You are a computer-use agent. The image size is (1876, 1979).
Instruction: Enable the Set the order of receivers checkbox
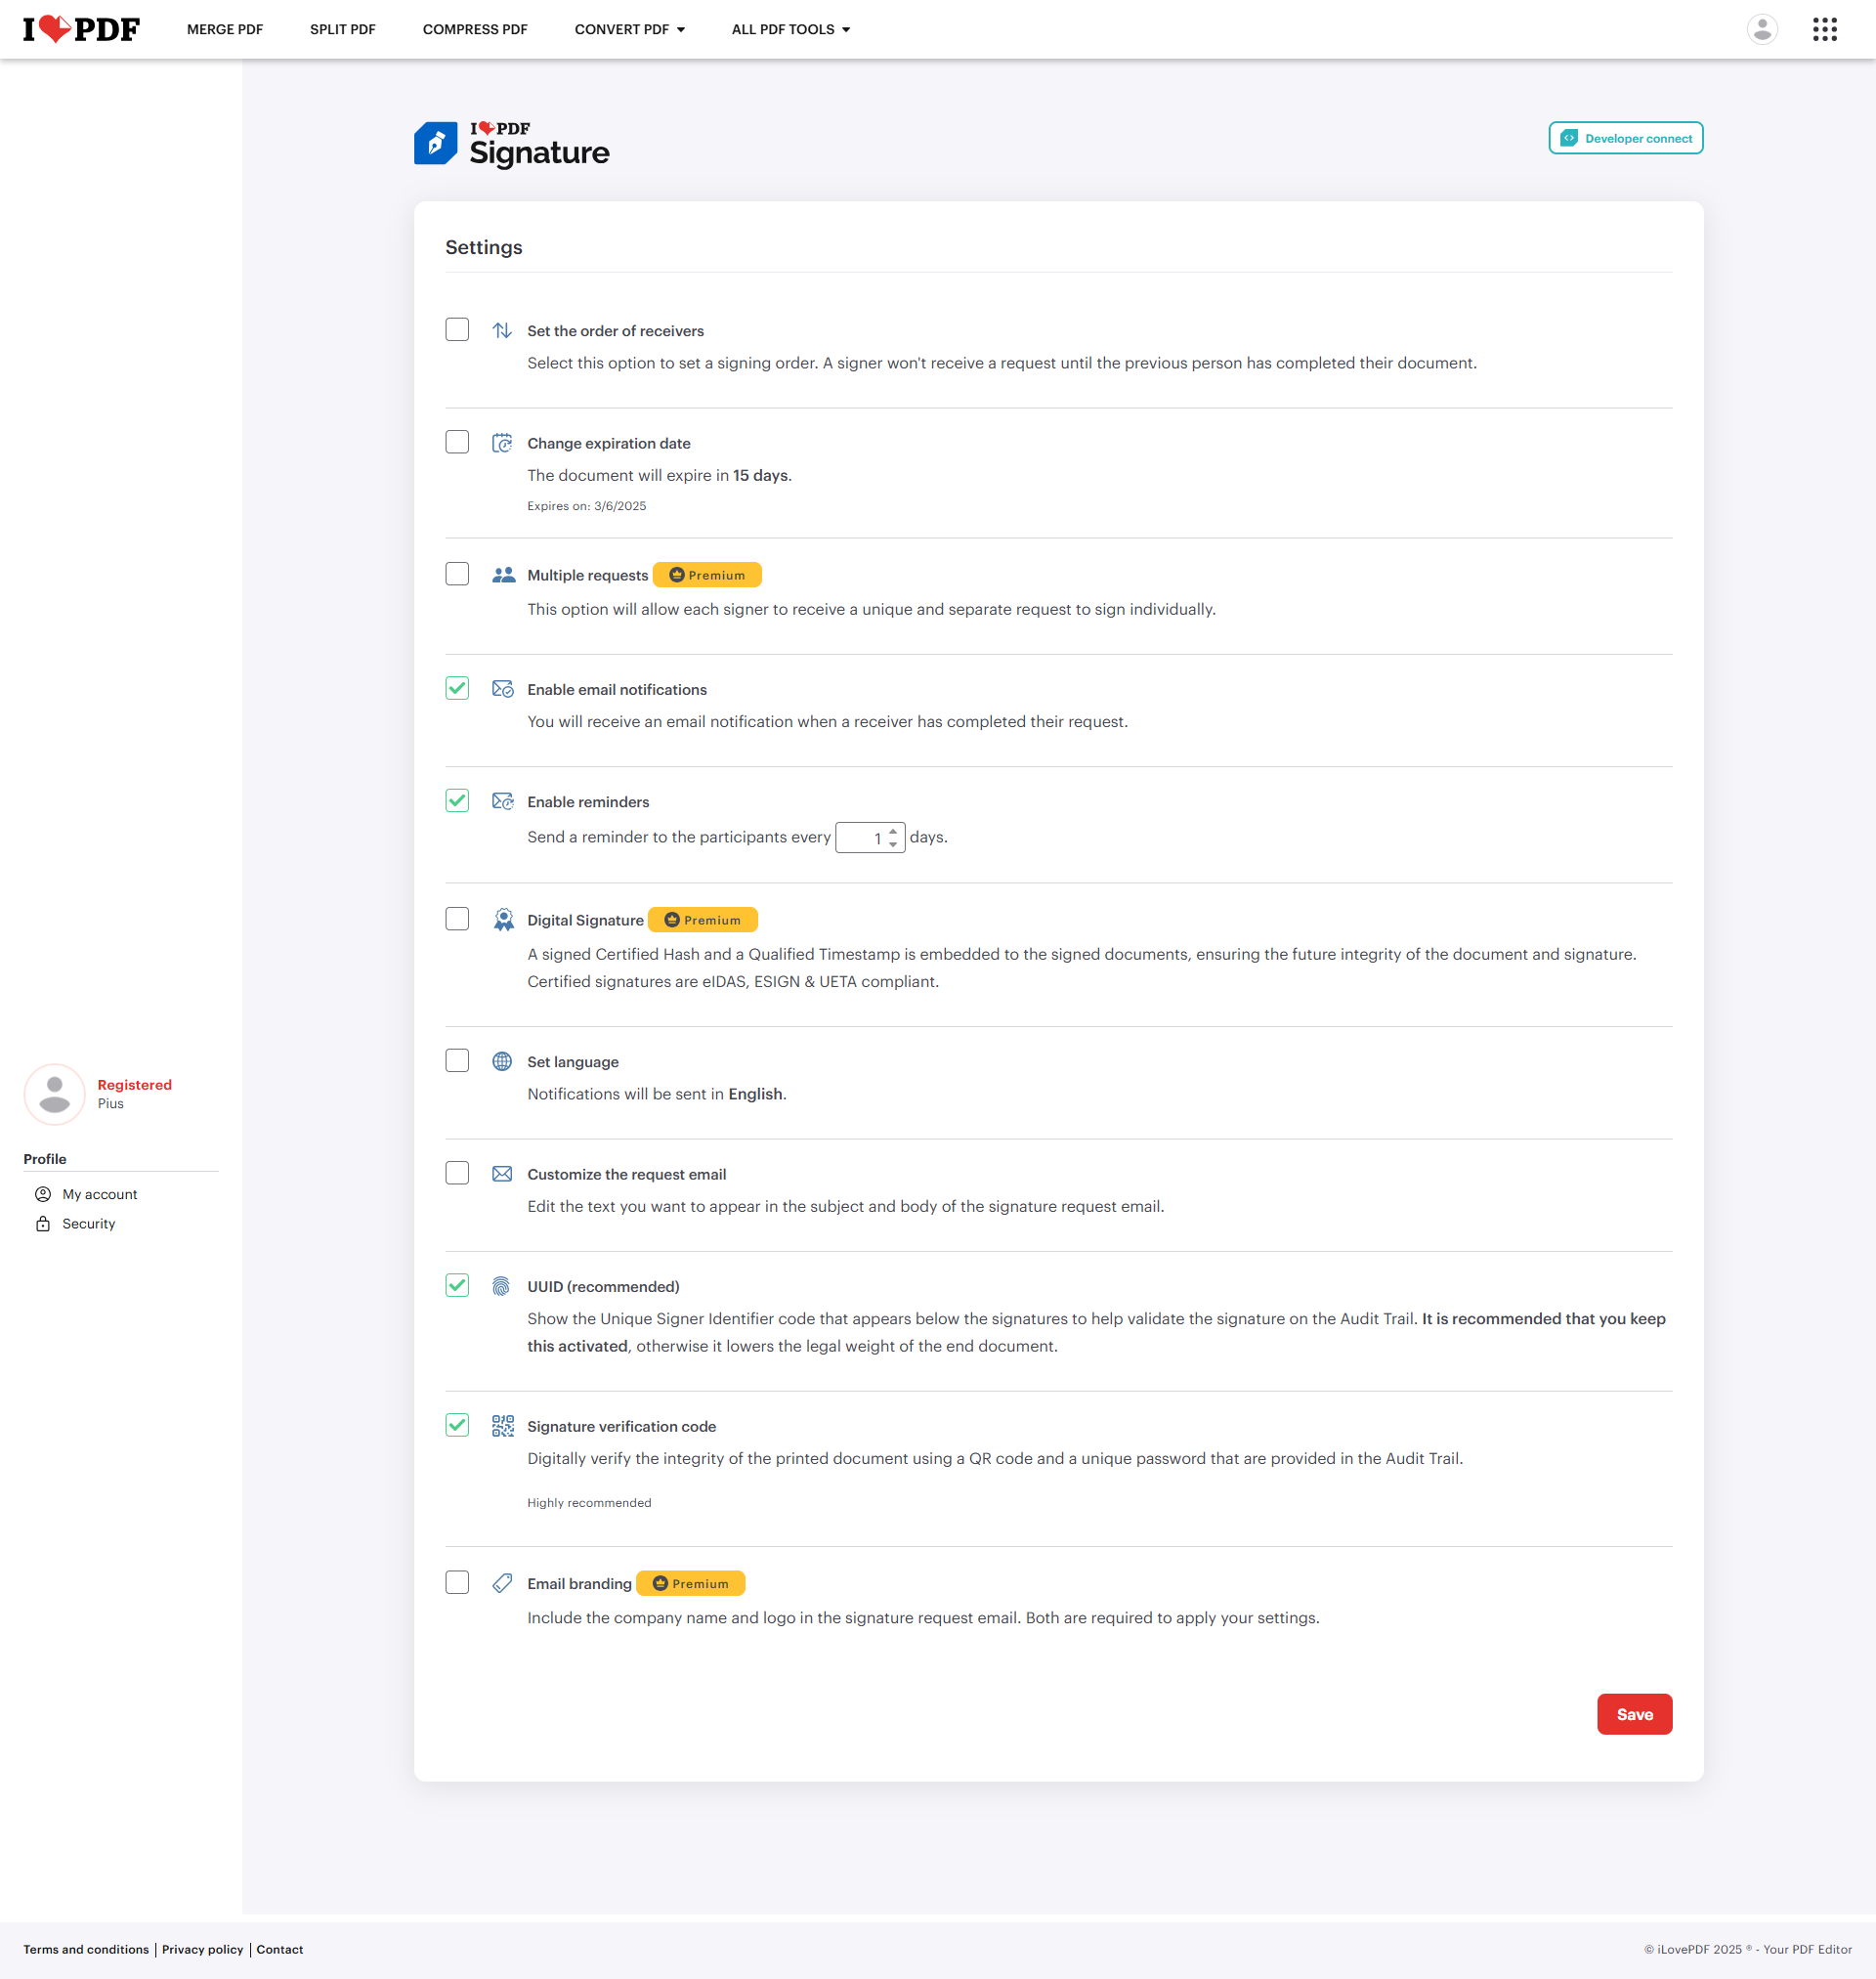point(457,330)
